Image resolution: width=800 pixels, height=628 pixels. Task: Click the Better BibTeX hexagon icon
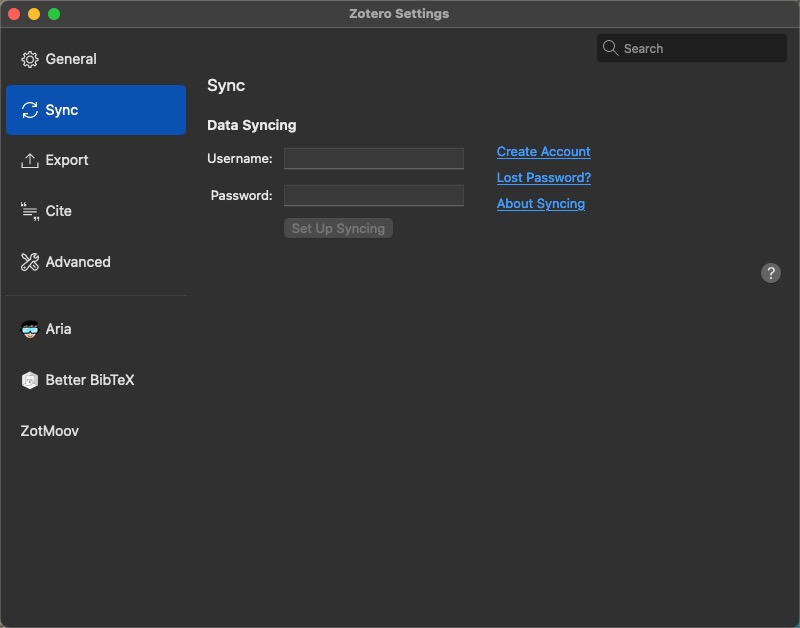(x=30, y=380)
